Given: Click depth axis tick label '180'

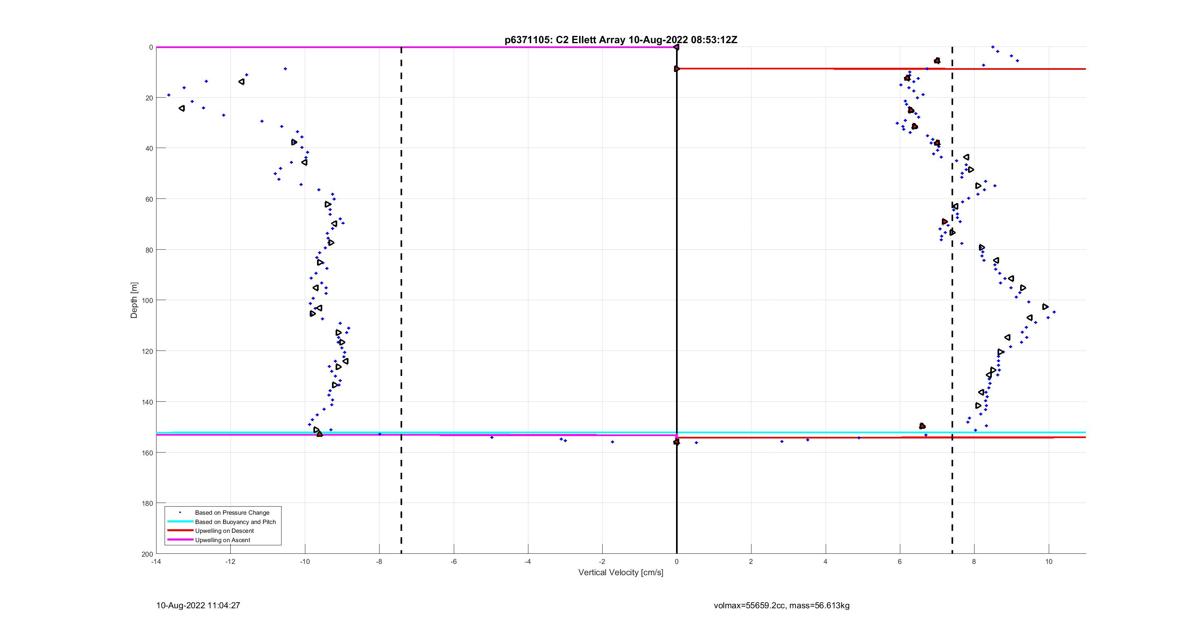Looking at the screenshot, I should (x=146, y=503).
